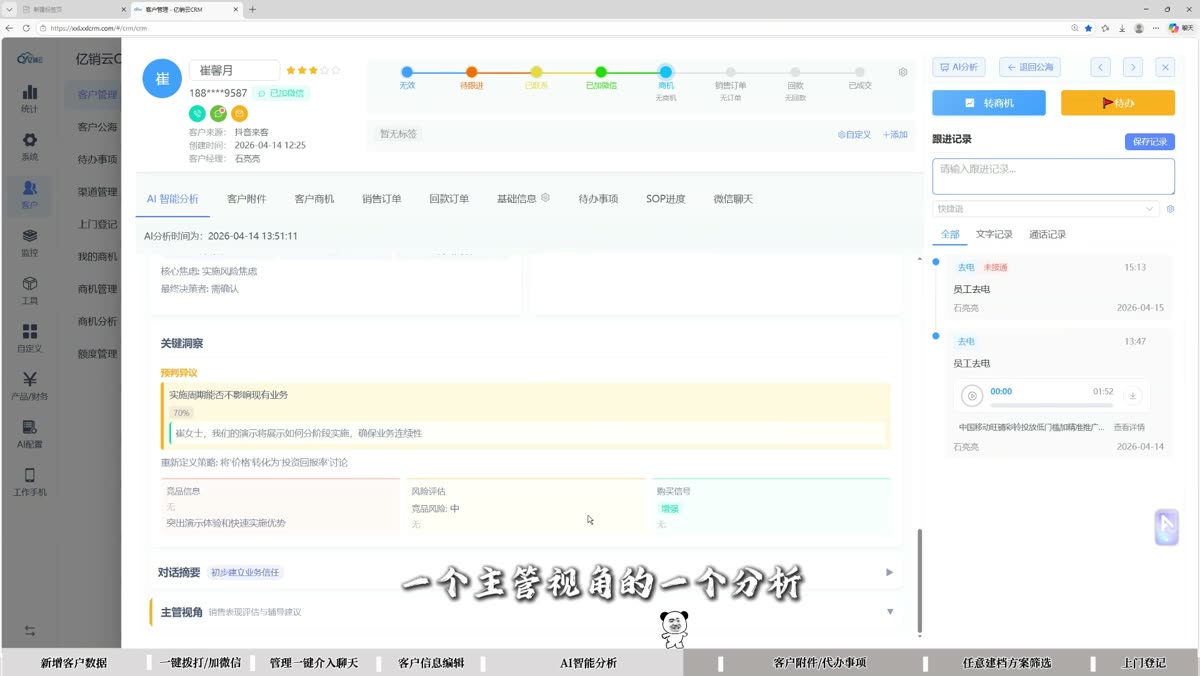Click the orange 待办 button
1200x676 pixels.
1118,103
